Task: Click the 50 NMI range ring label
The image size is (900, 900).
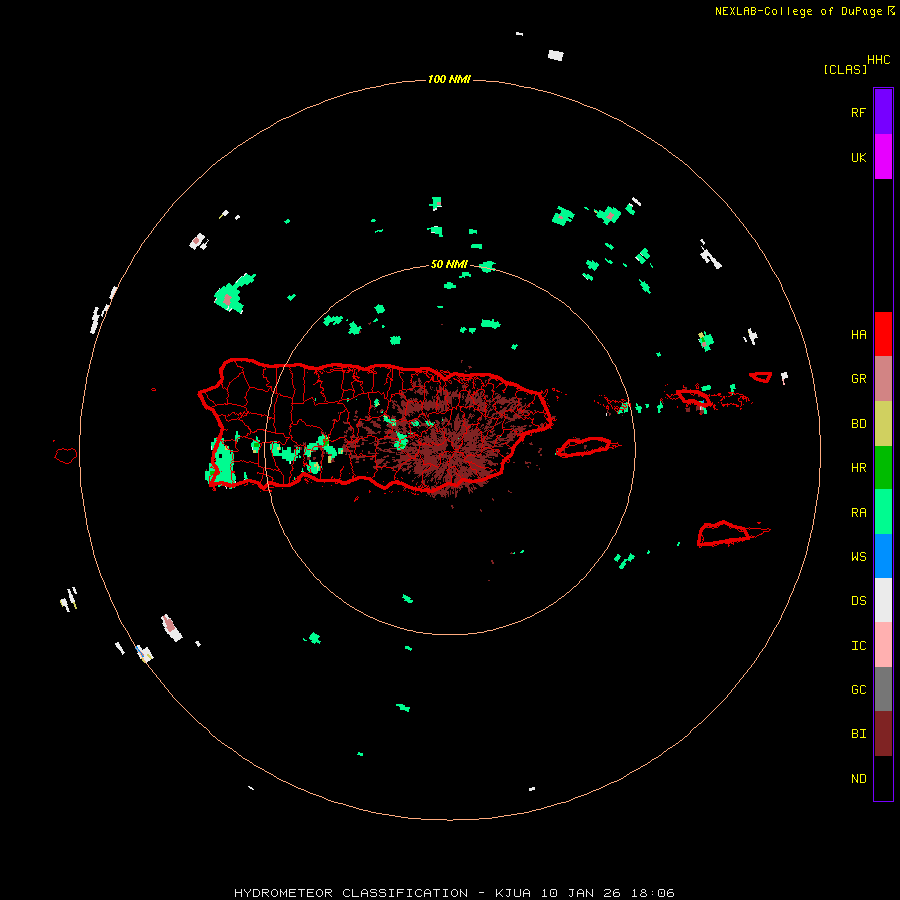Action: 449,264
